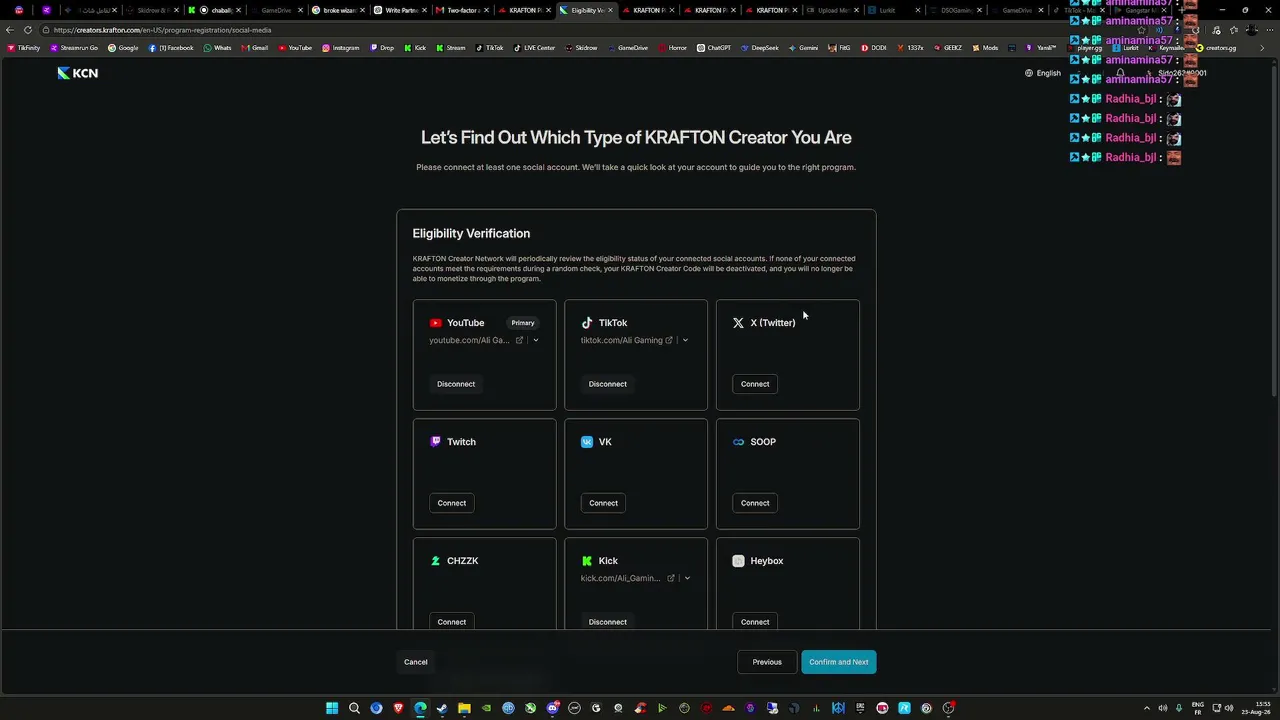This screenshot has width=1280, height=720.
Task: Click the CHZZK logo icon in its card
Action: coord(435,561)
